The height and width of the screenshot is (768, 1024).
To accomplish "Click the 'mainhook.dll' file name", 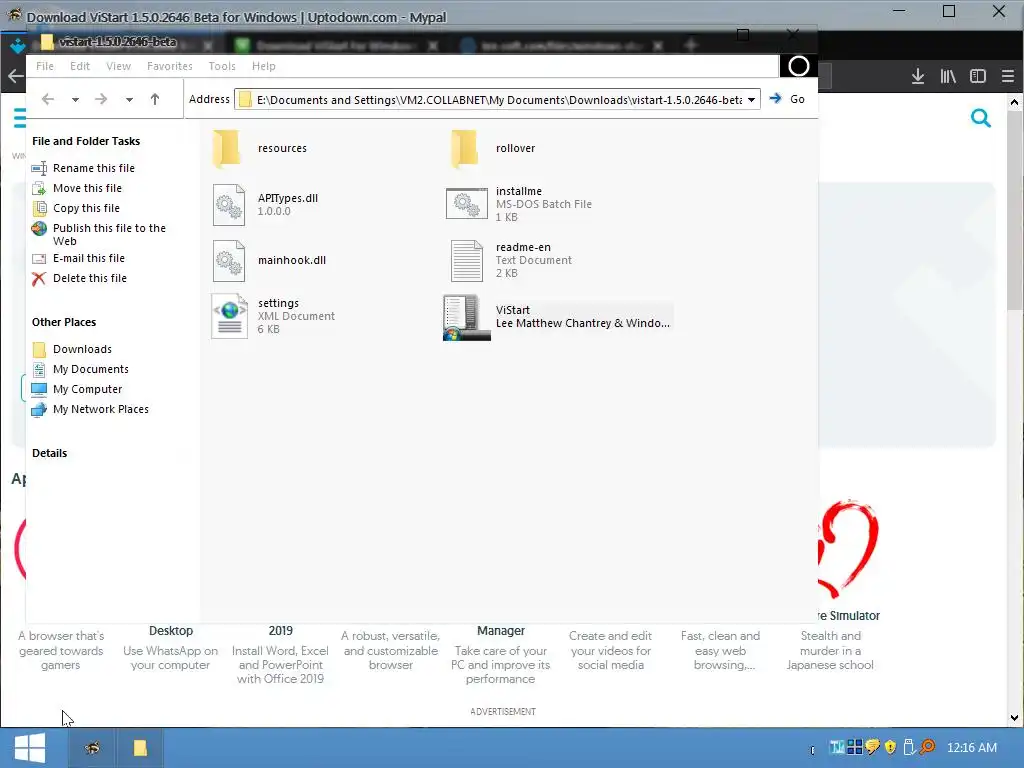I will [x=291, y=261].
